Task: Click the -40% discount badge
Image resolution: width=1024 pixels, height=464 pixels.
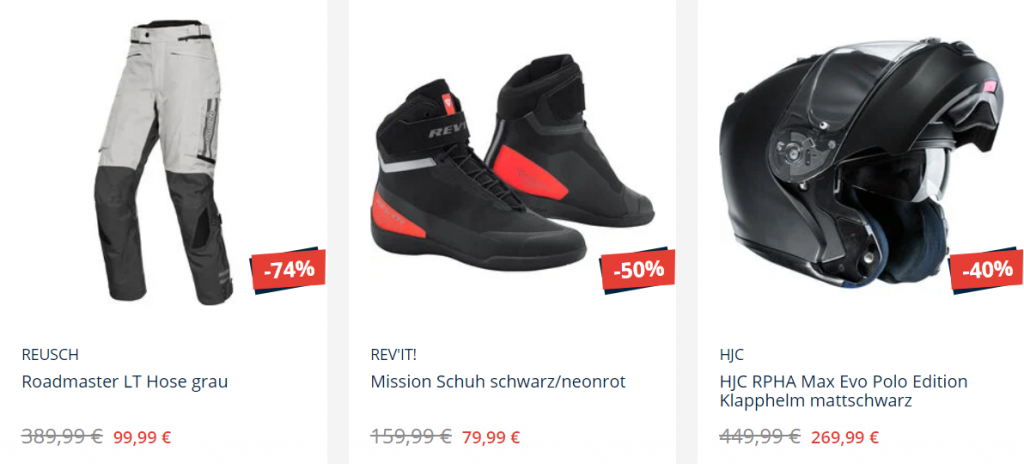Action: pyautogui.click(x=986, y=269)
